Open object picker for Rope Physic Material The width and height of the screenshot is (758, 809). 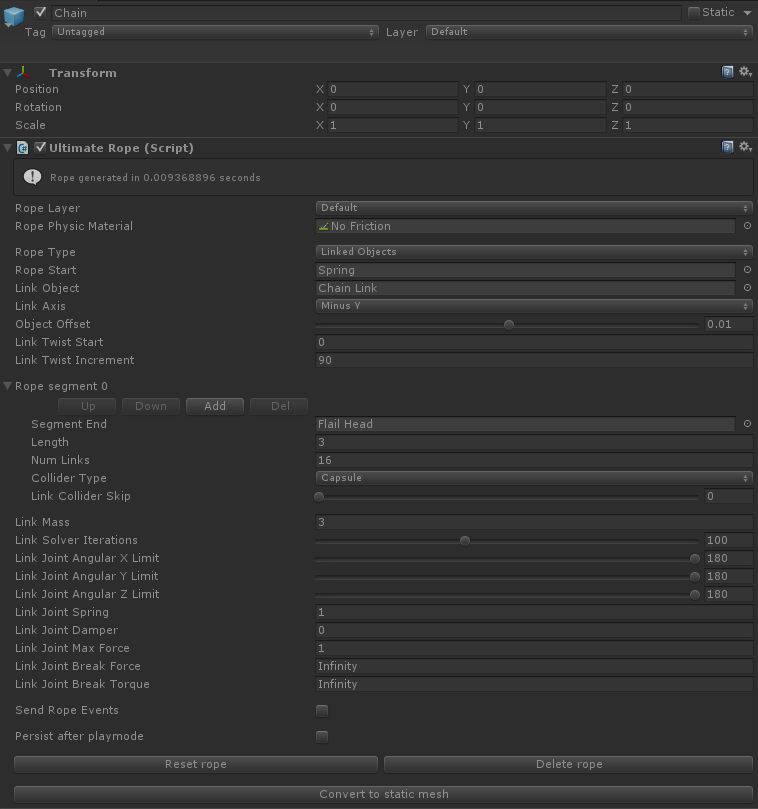[x=747, y=226]
